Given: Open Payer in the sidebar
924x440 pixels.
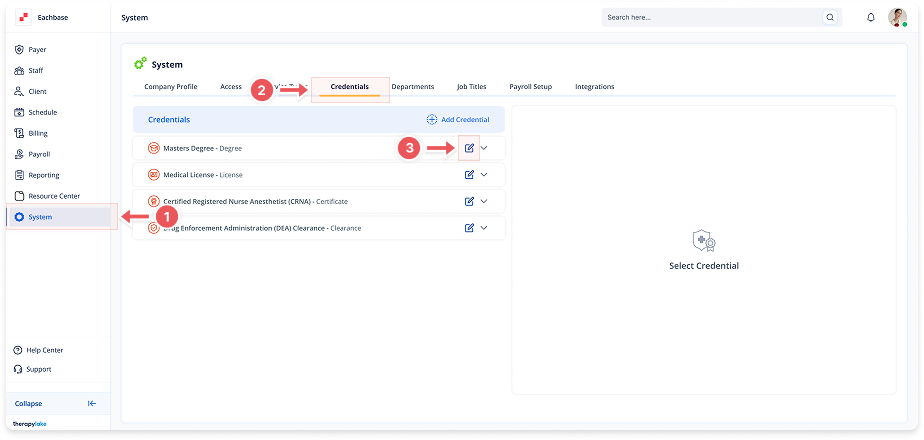Looking at the screenshot, I should point(37,49).
